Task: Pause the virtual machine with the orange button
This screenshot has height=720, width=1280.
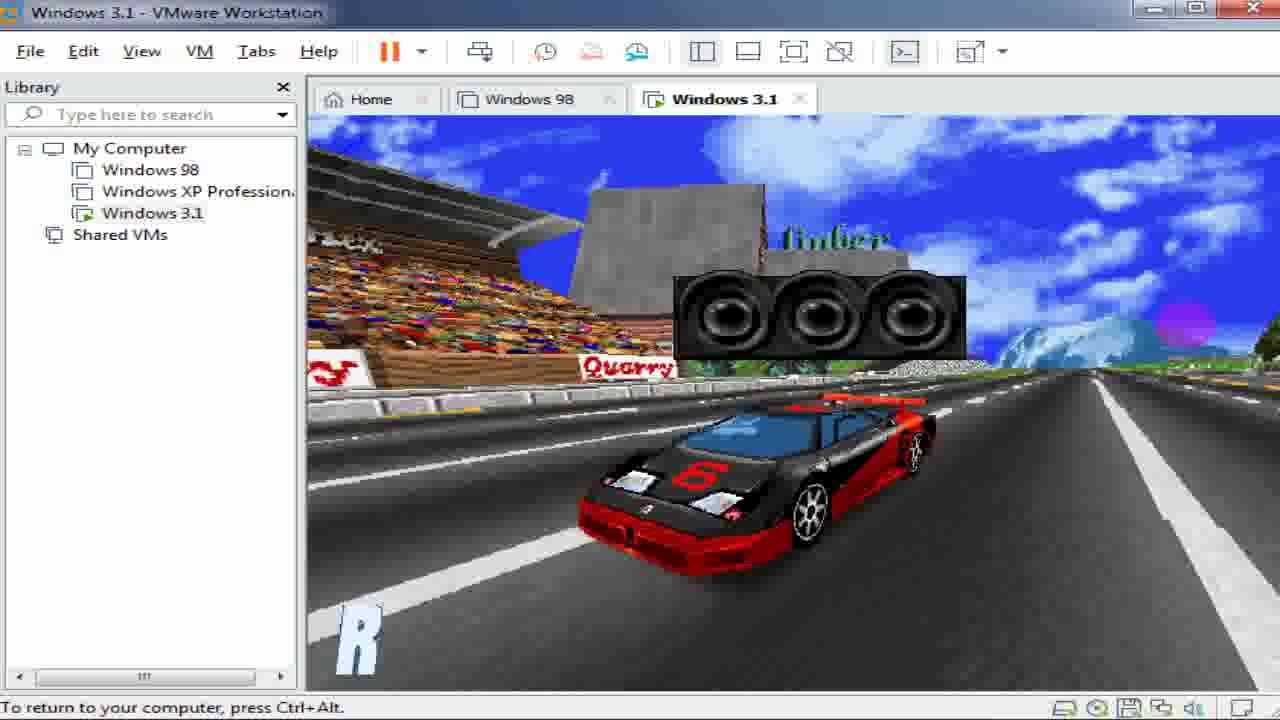Action: (389, 52)
